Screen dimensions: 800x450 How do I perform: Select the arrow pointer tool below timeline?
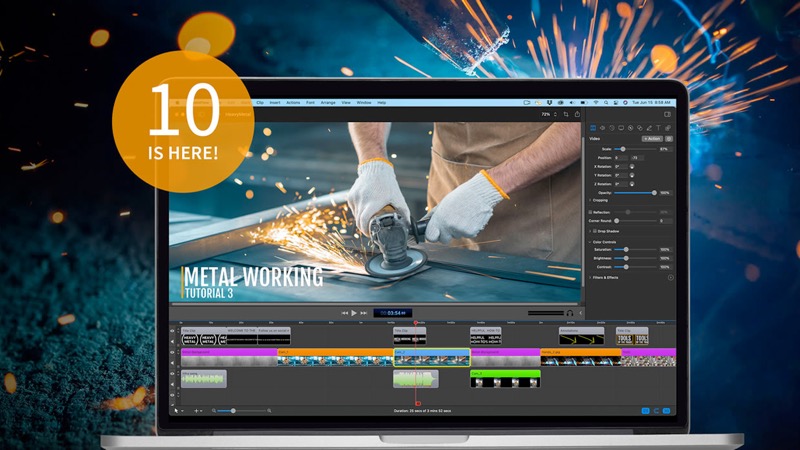178,411
